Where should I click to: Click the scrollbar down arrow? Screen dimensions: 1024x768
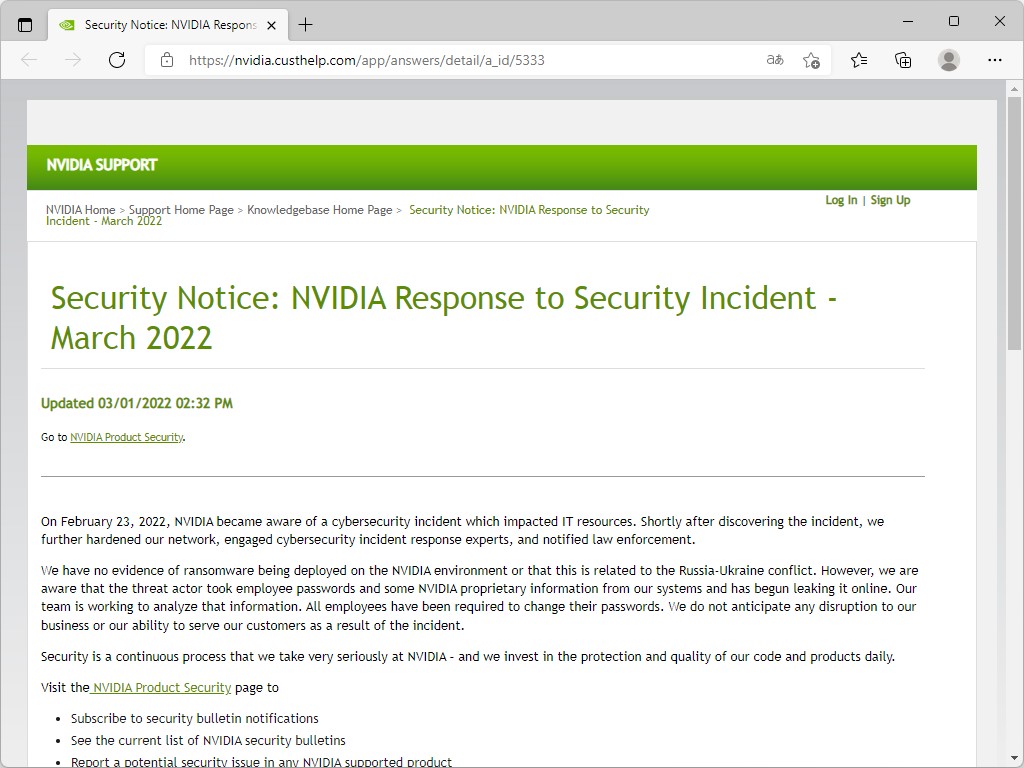[1014, 760]
